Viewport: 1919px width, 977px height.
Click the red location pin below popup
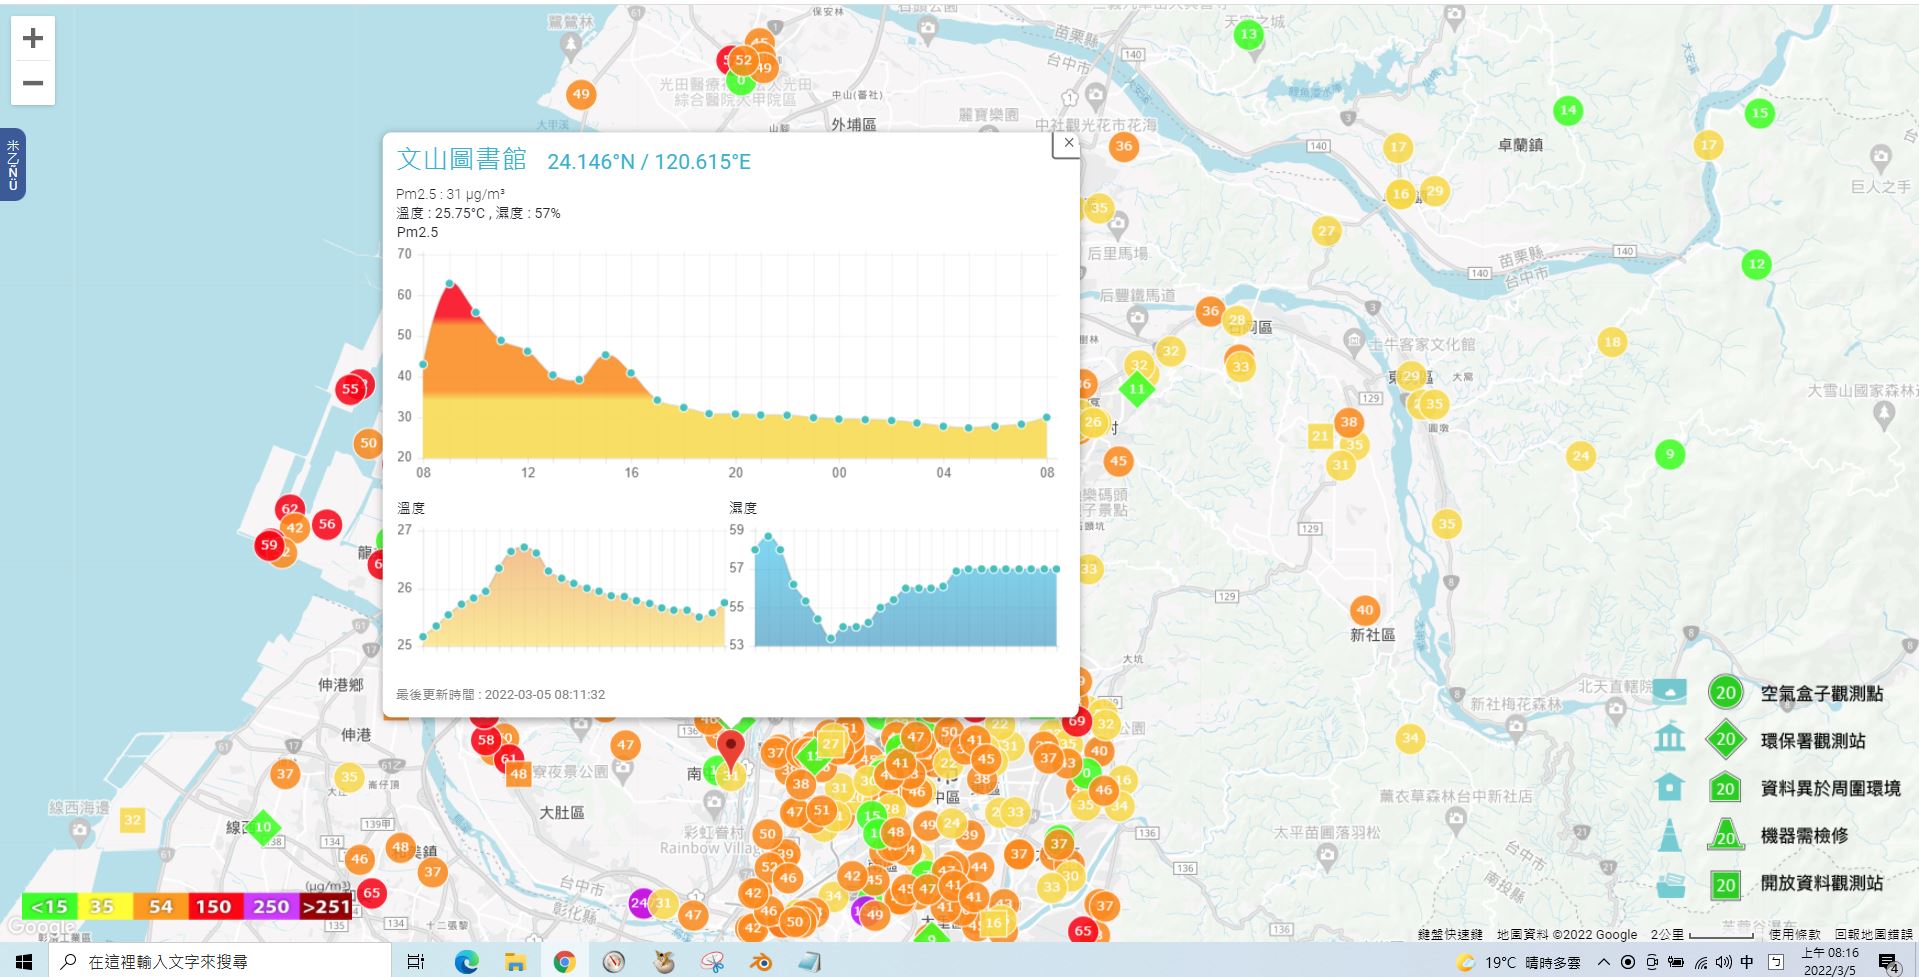point(731,748)
